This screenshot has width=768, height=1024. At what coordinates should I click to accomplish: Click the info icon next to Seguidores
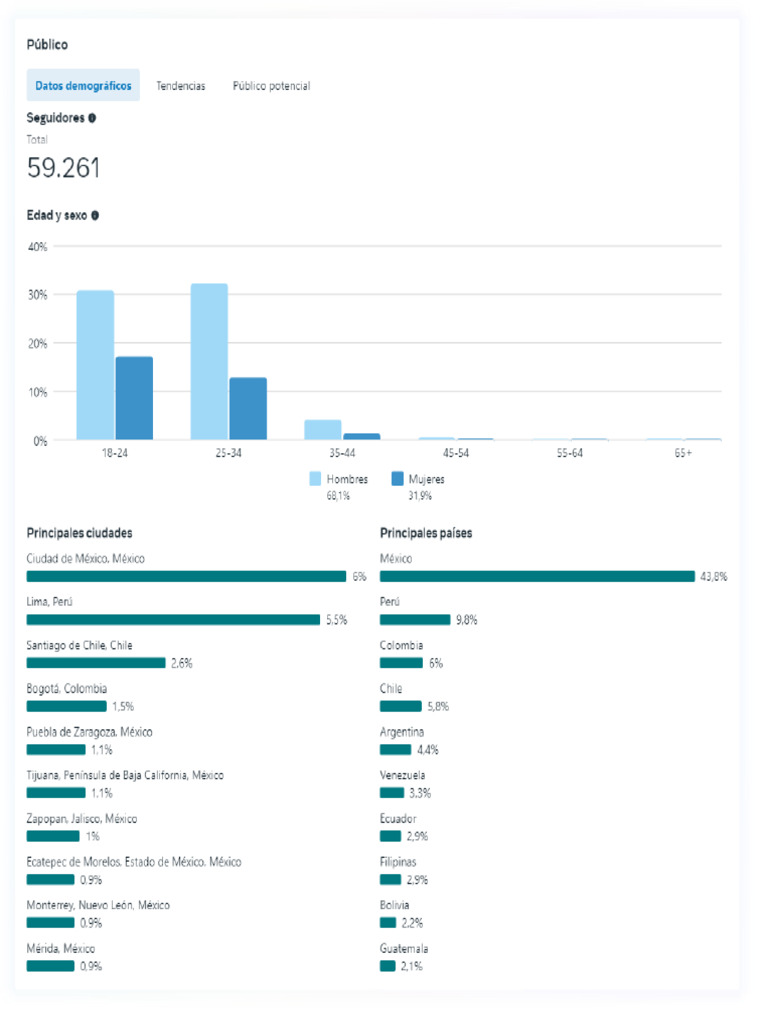coord(92,118)
